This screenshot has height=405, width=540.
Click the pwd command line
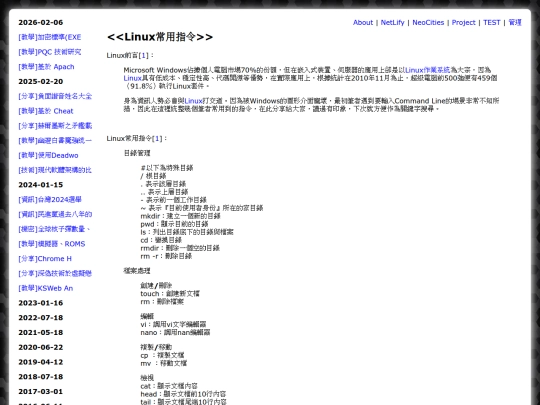[174, 224]
